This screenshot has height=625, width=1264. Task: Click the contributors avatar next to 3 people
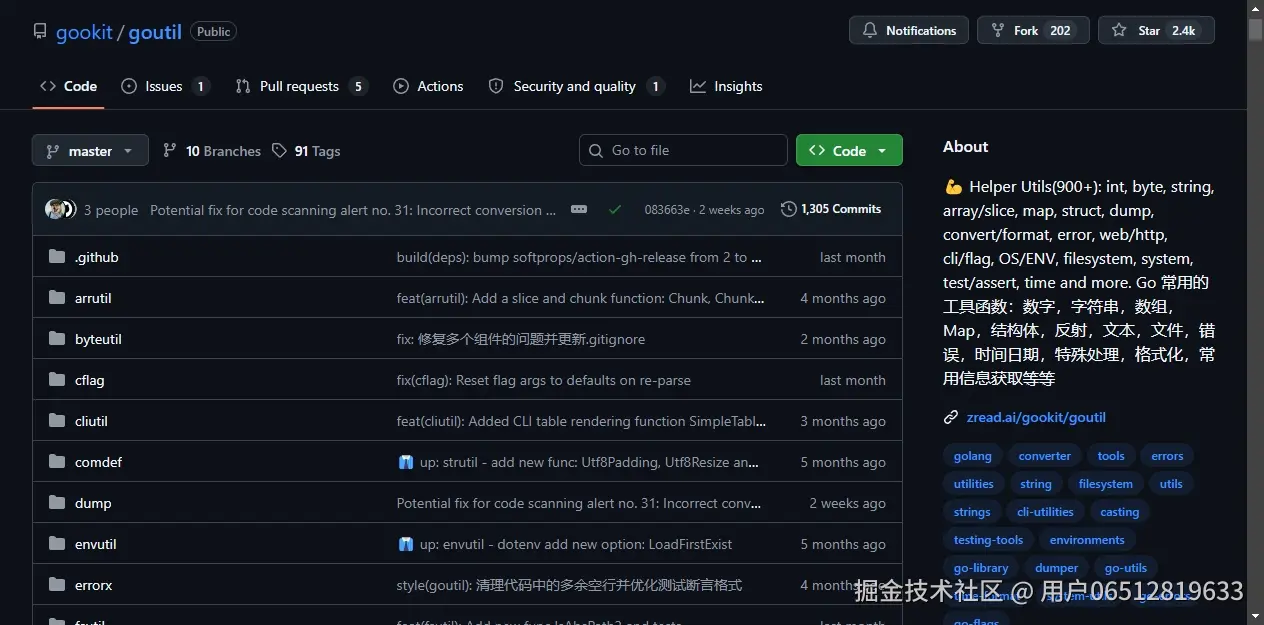pos(59,209)
